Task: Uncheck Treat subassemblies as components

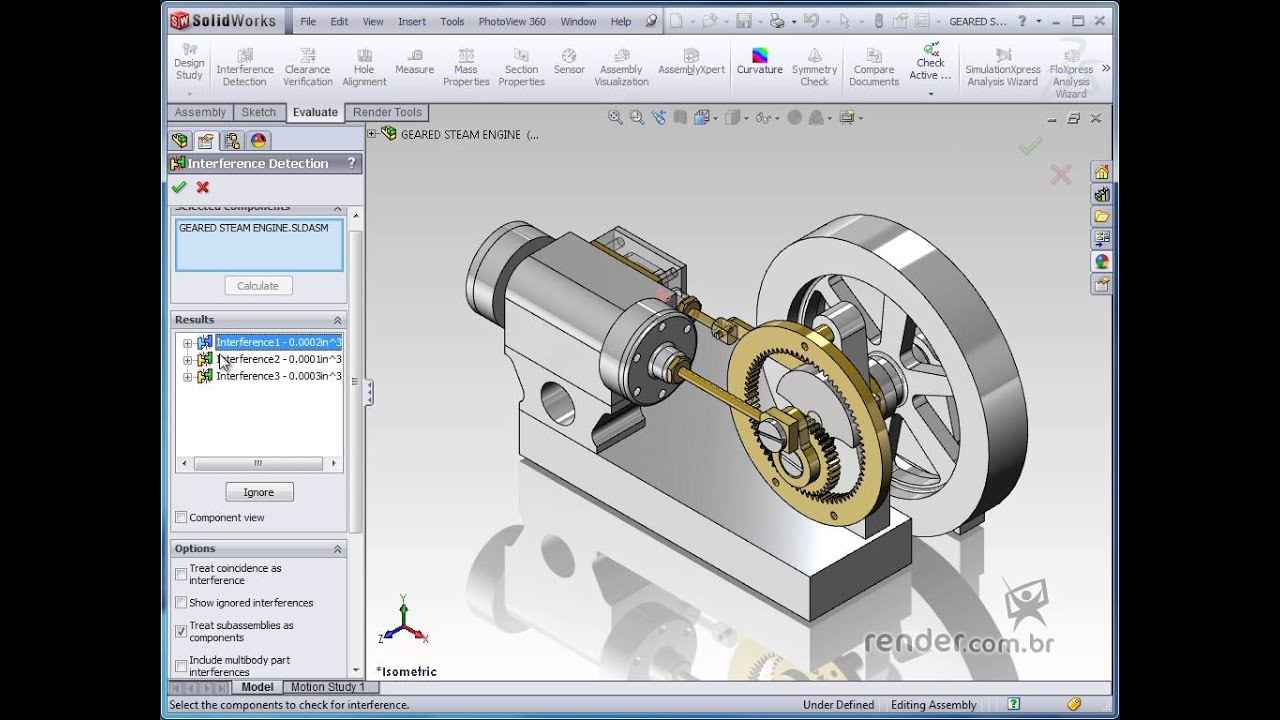Action: point(181,631)
